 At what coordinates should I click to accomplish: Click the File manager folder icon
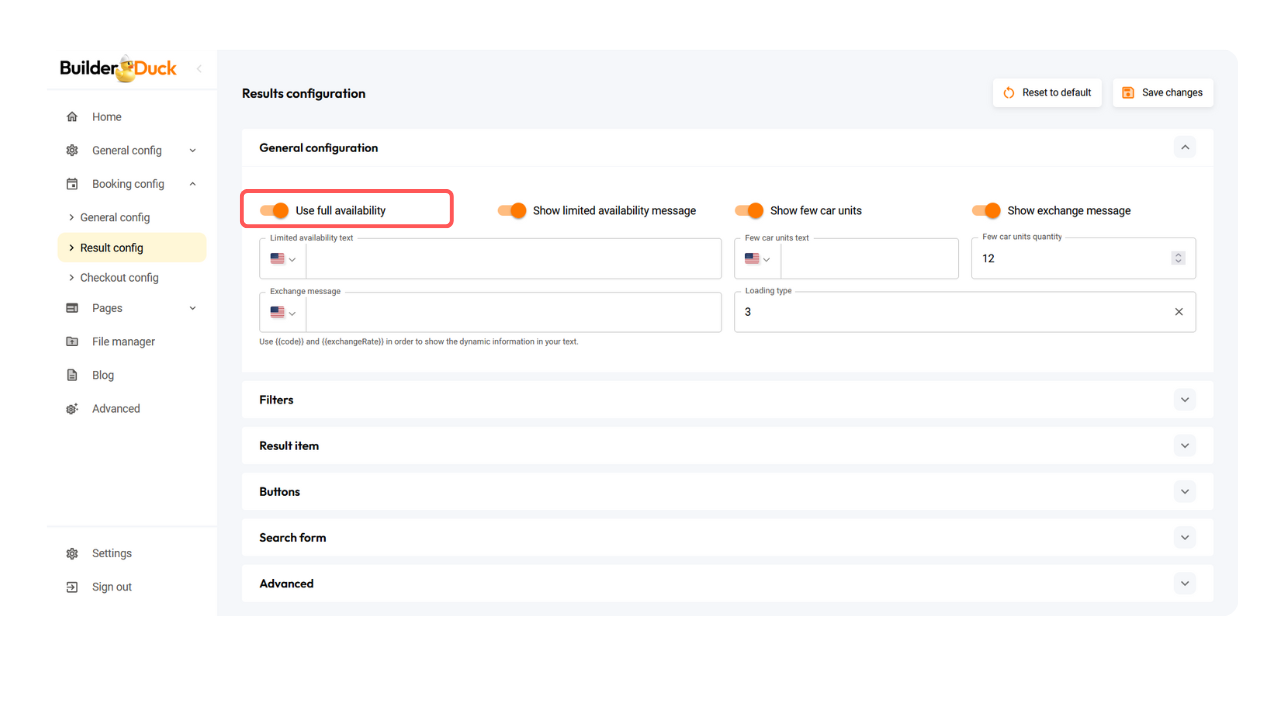tap(72, 342)
